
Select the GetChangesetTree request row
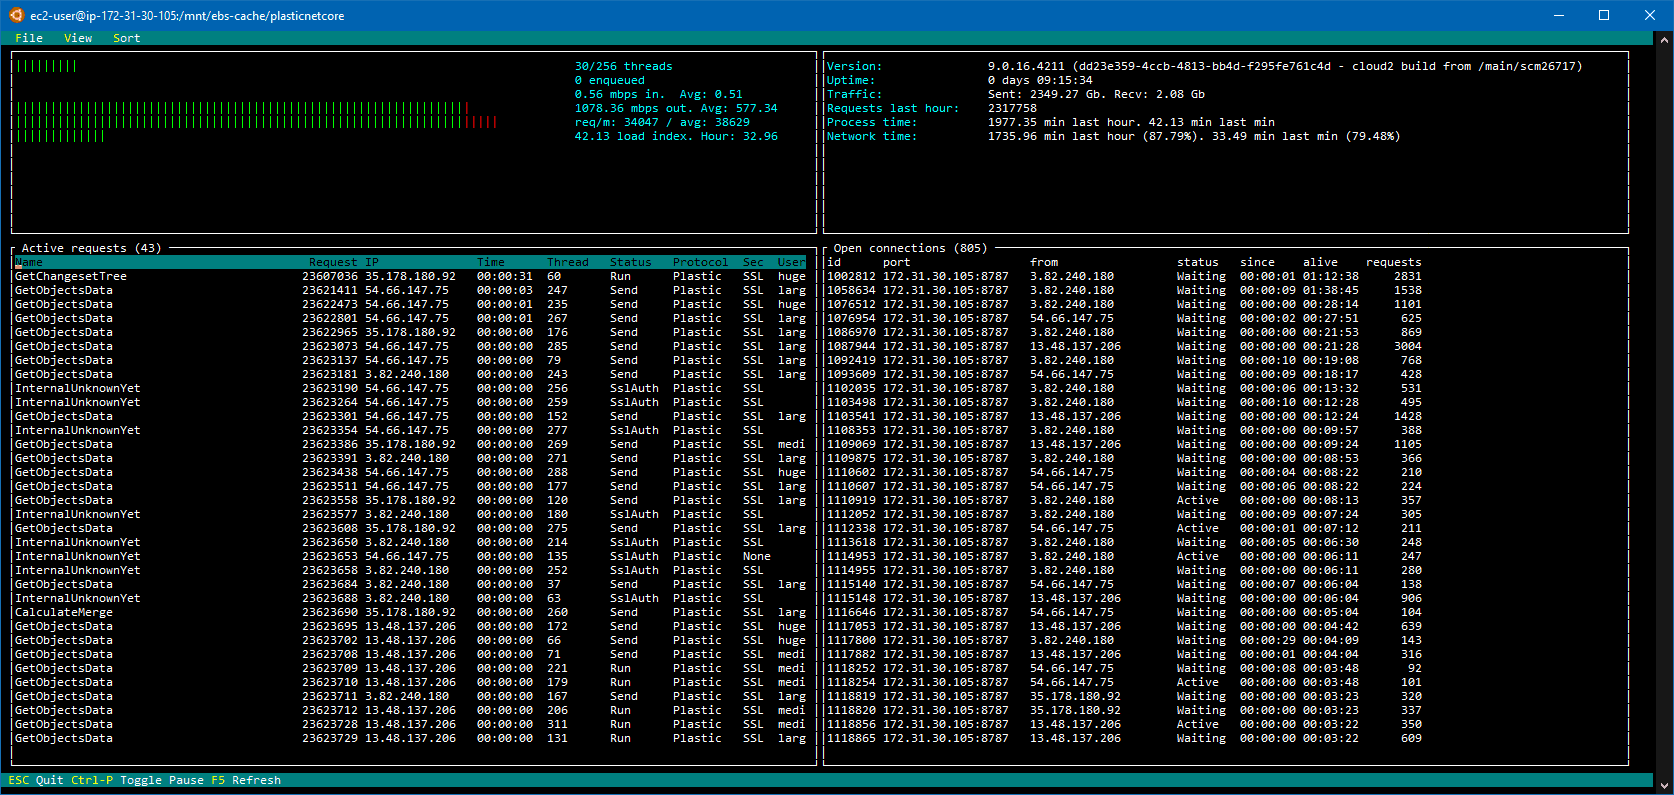[411, 276]
